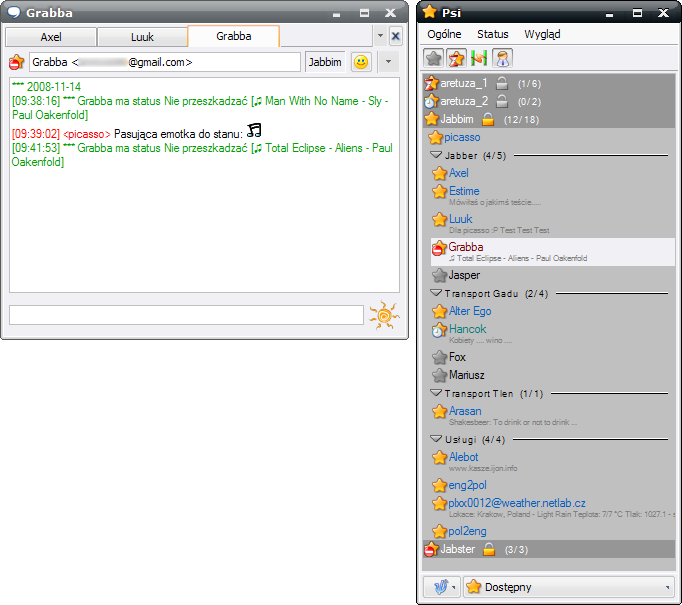Screen dimensions: 682x605
Task: Click the orange sun logo in chat window
Action: (384, 315)
